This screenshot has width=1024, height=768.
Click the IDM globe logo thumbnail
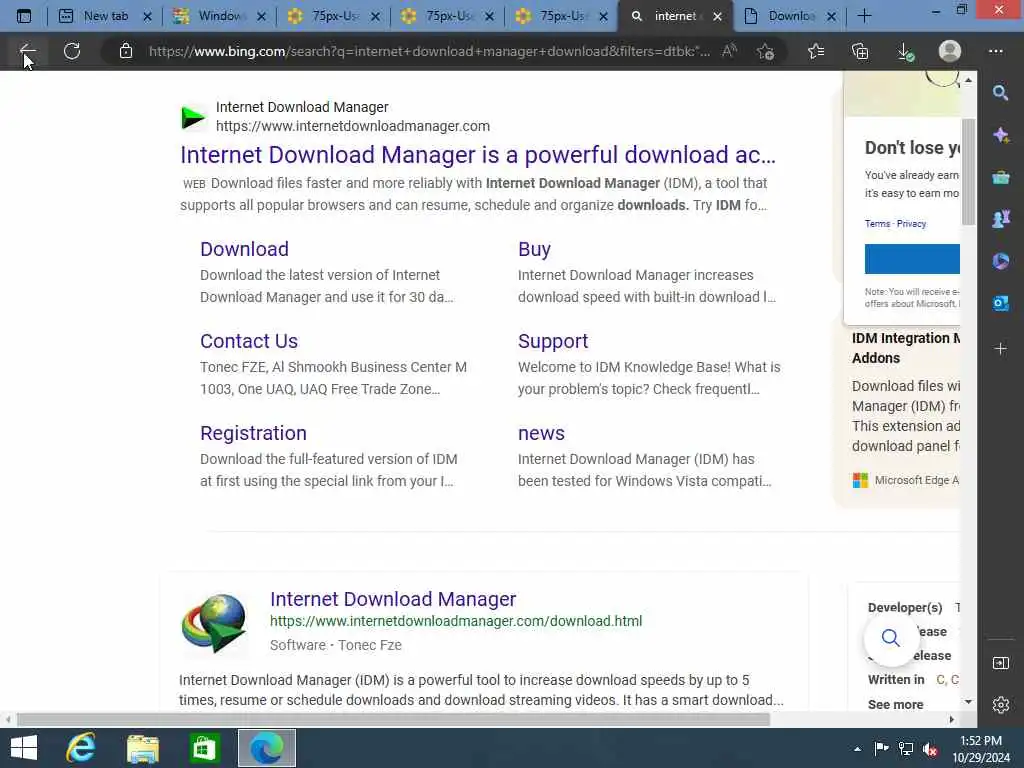(x=214, y=624)
